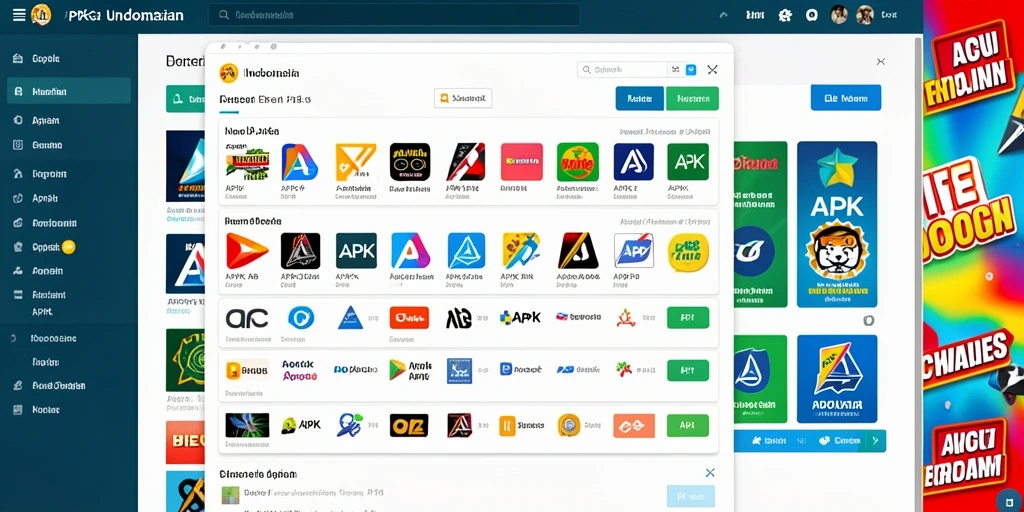Click the green button in the Play triangle row
The height and width of the screenshot is (512, 1024).
coord(688,370)
